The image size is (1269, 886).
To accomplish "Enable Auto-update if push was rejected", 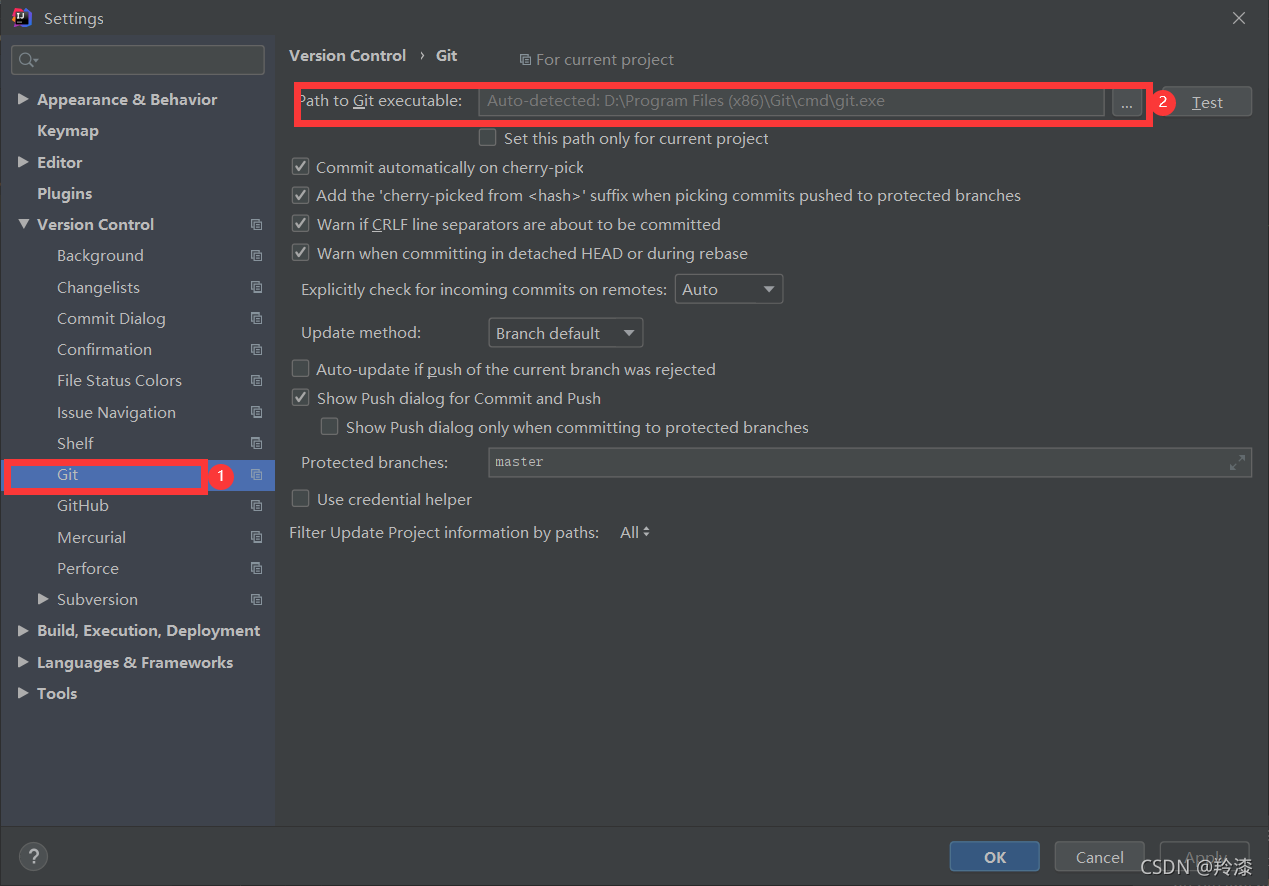I will pos(300,369).
